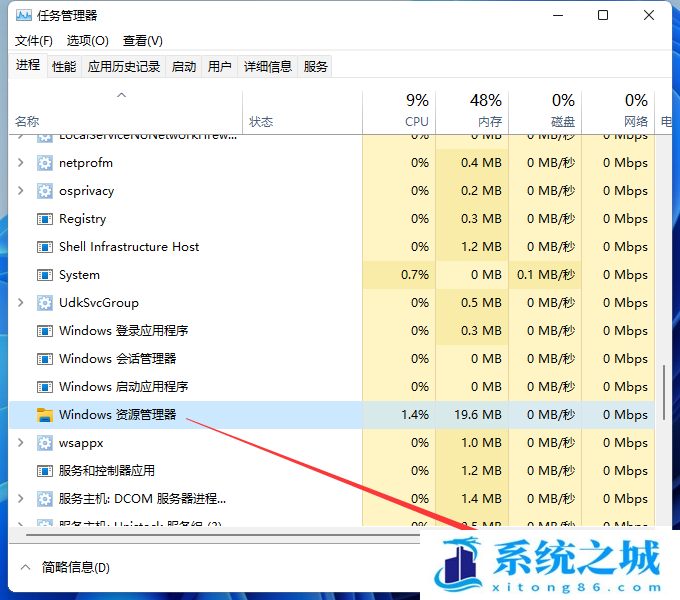Sort processes by CPU column header
The height and width of the screenshot is (600, 680).
click(416, 110)
